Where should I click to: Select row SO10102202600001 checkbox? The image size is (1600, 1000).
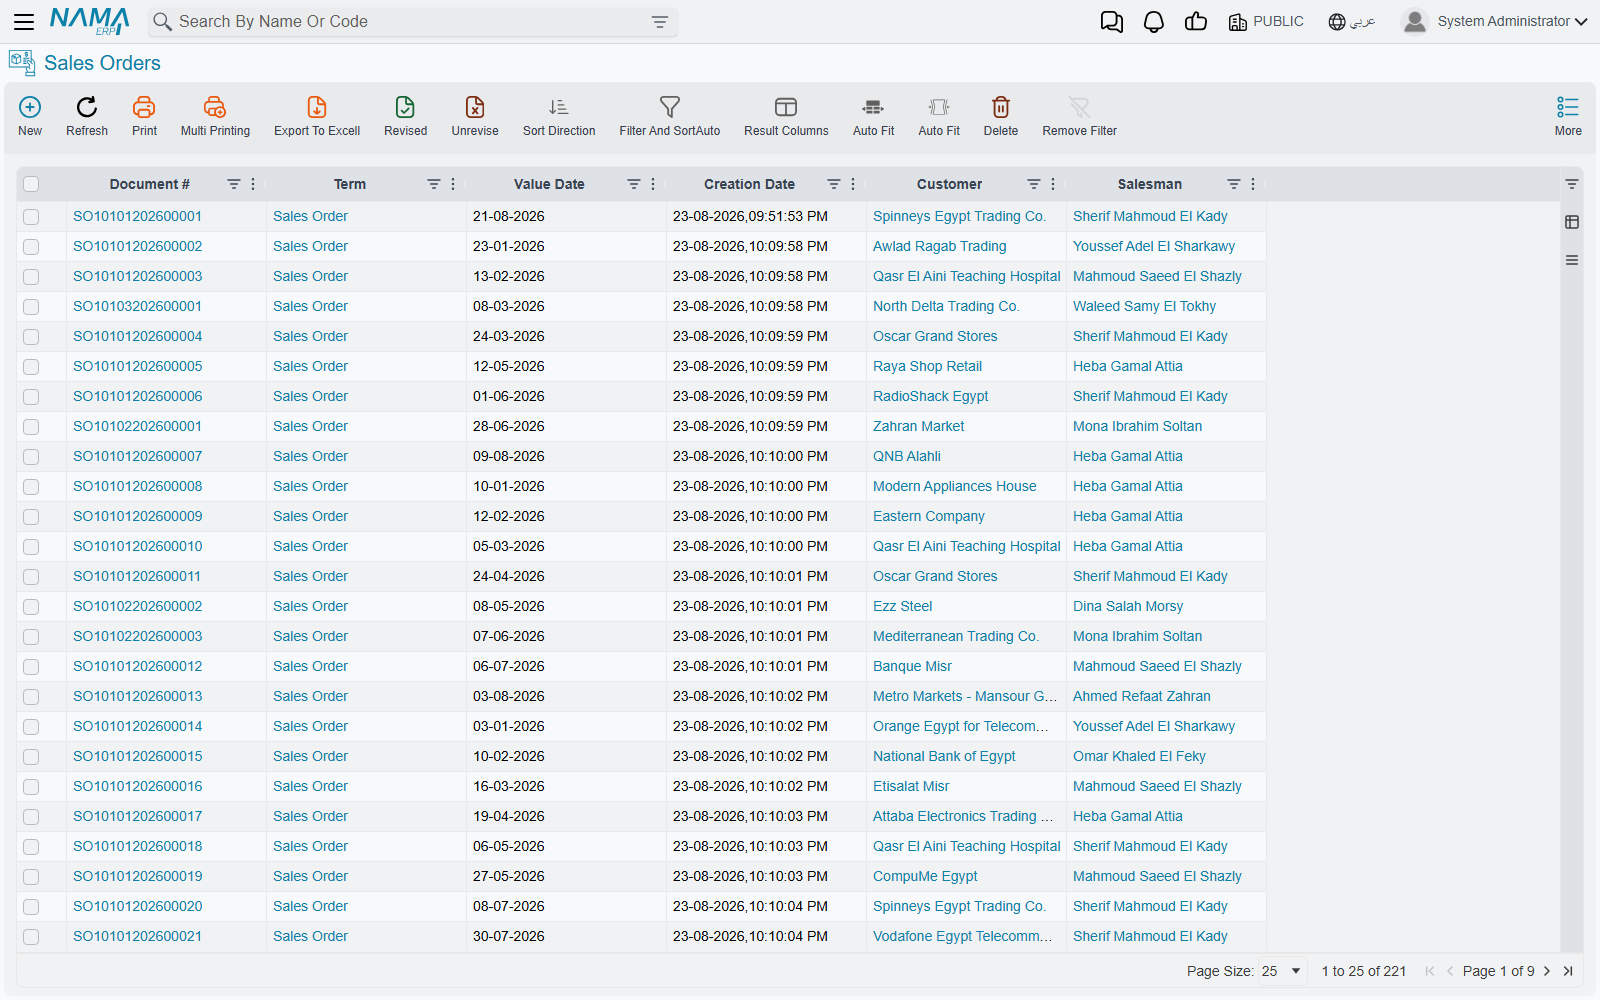[x=31, y=427]
